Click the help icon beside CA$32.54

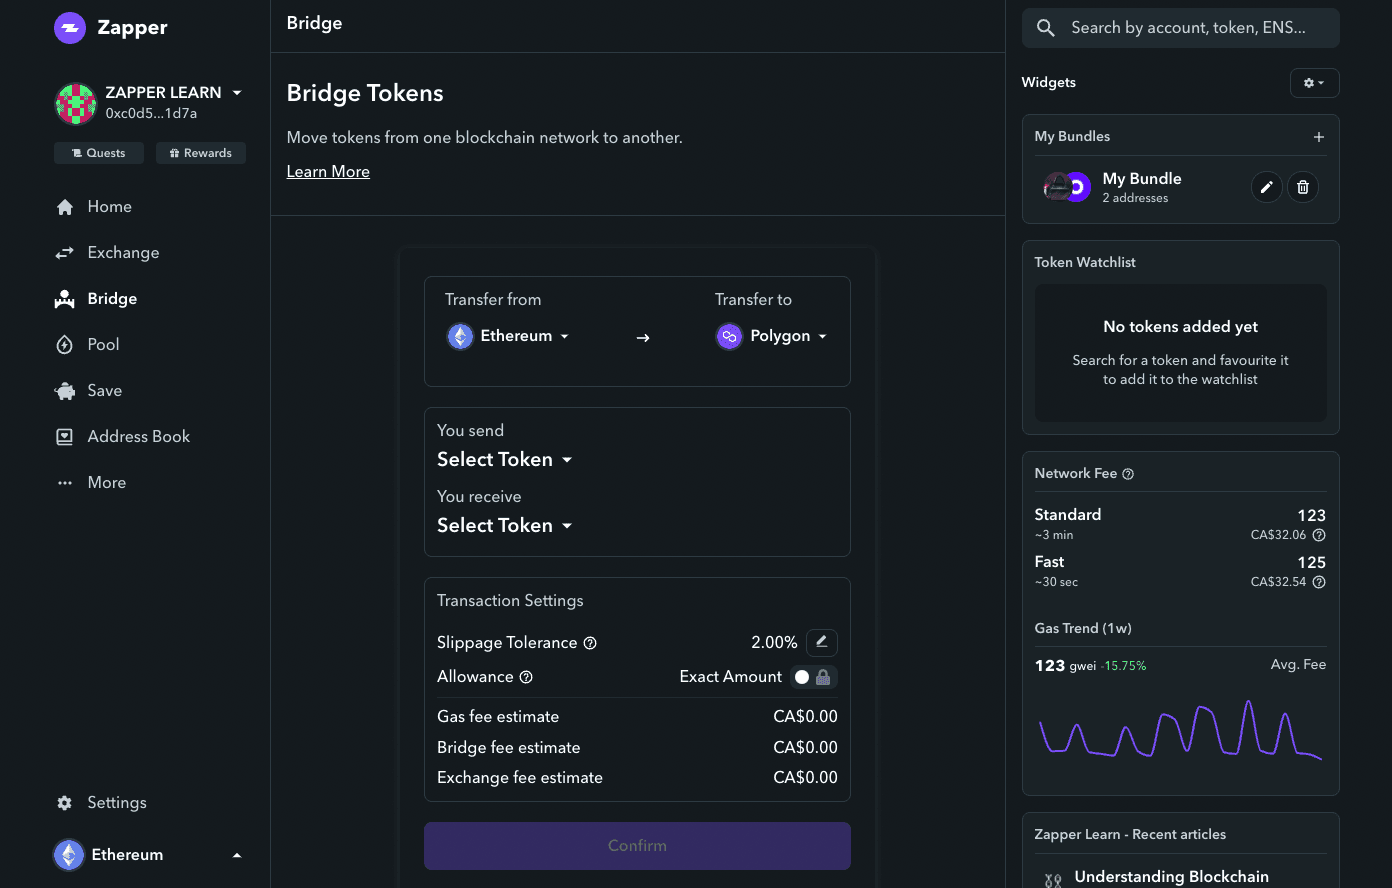(1319, 582)
